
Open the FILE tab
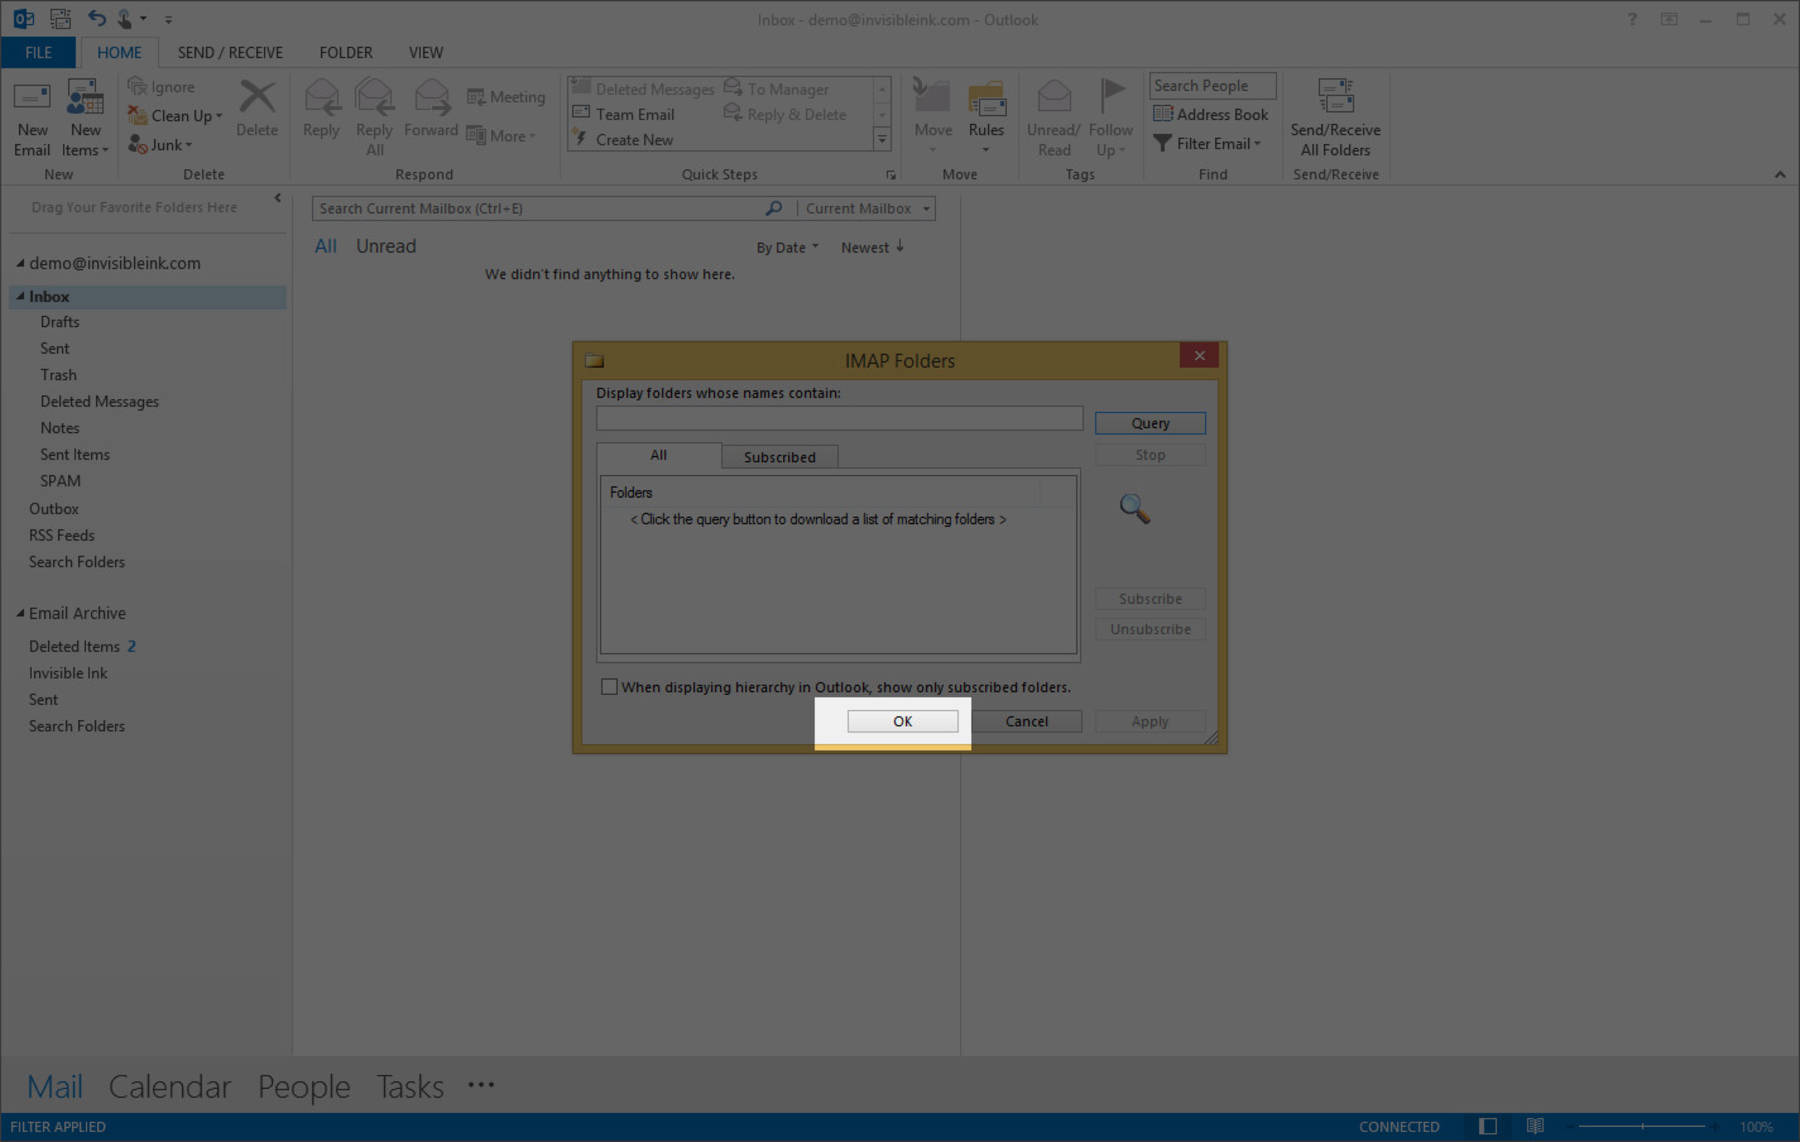coord(38,52)
